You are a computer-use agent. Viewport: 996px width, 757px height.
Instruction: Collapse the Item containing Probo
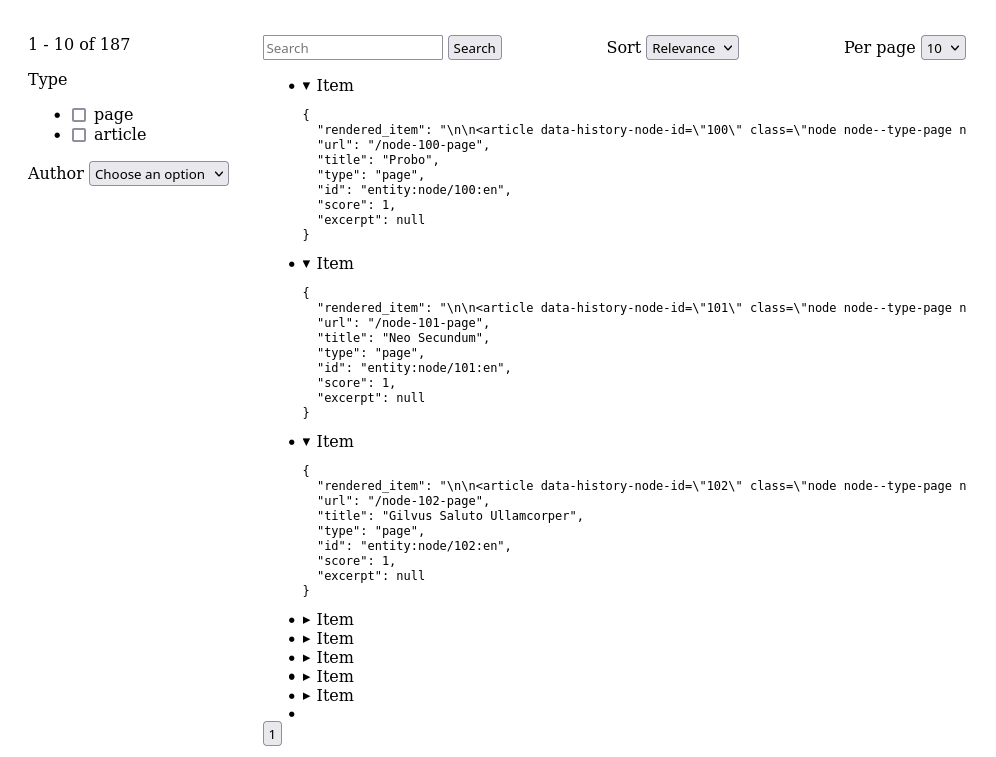click(x=328, y=86)
